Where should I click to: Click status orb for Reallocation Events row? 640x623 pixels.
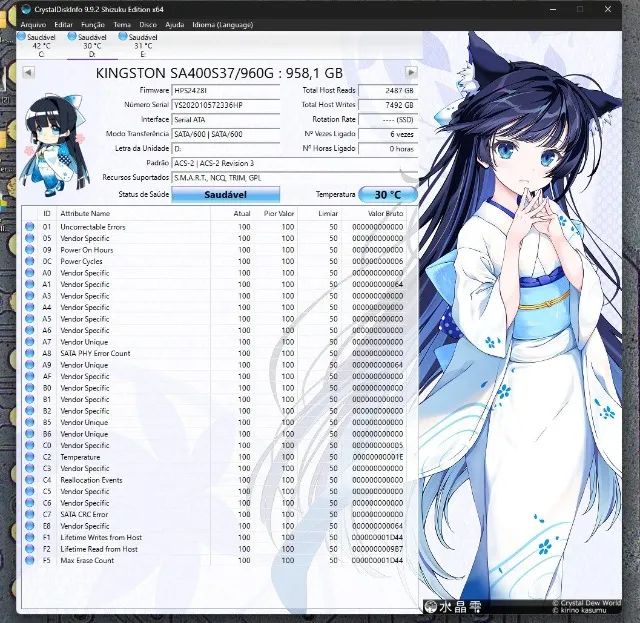[x=29, y=480]
